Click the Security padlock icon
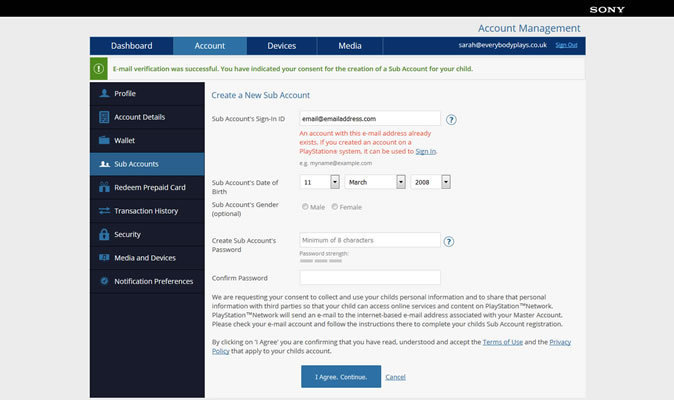This screenshot has width=674, height=400. click(104, 234)
